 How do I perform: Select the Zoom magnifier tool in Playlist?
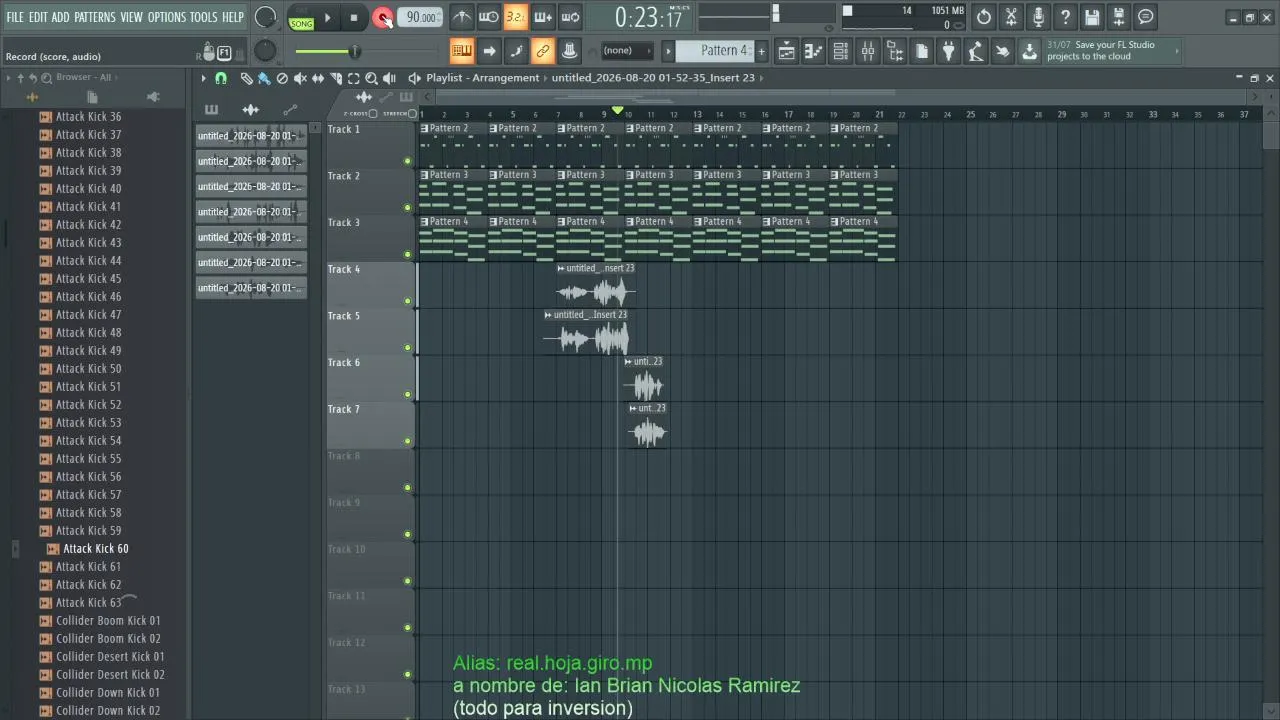pyautogui.click(x=371, y=78)
